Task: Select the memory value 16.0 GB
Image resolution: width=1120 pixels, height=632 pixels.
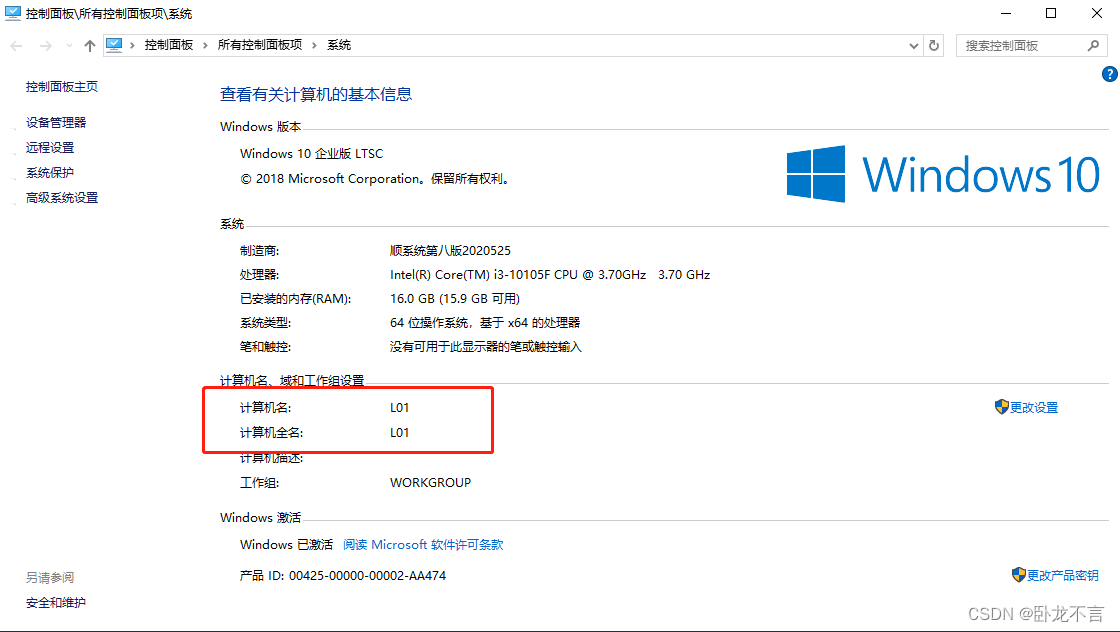Action: [412, 299]
